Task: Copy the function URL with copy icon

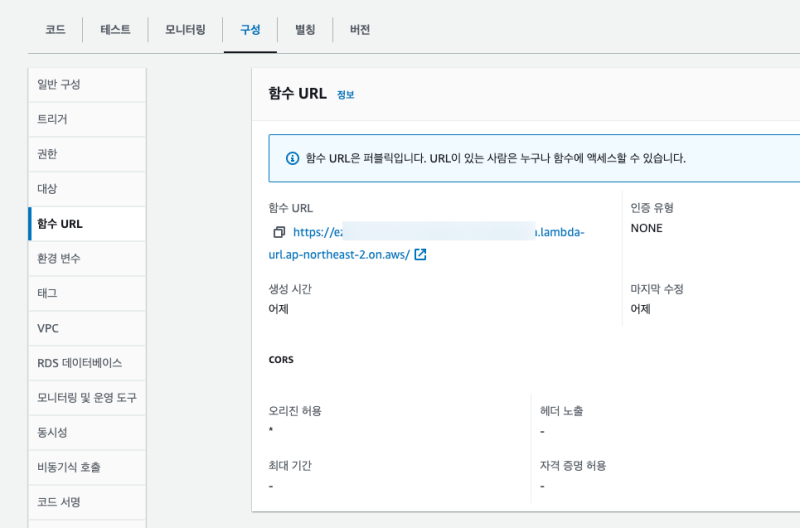Action: coord(279,232)
